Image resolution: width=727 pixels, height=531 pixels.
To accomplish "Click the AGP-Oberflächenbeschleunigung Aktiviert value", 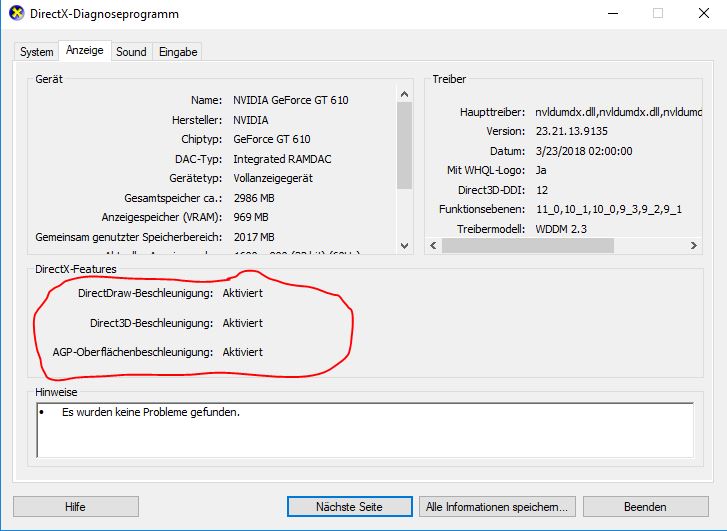I will [242, 352].
